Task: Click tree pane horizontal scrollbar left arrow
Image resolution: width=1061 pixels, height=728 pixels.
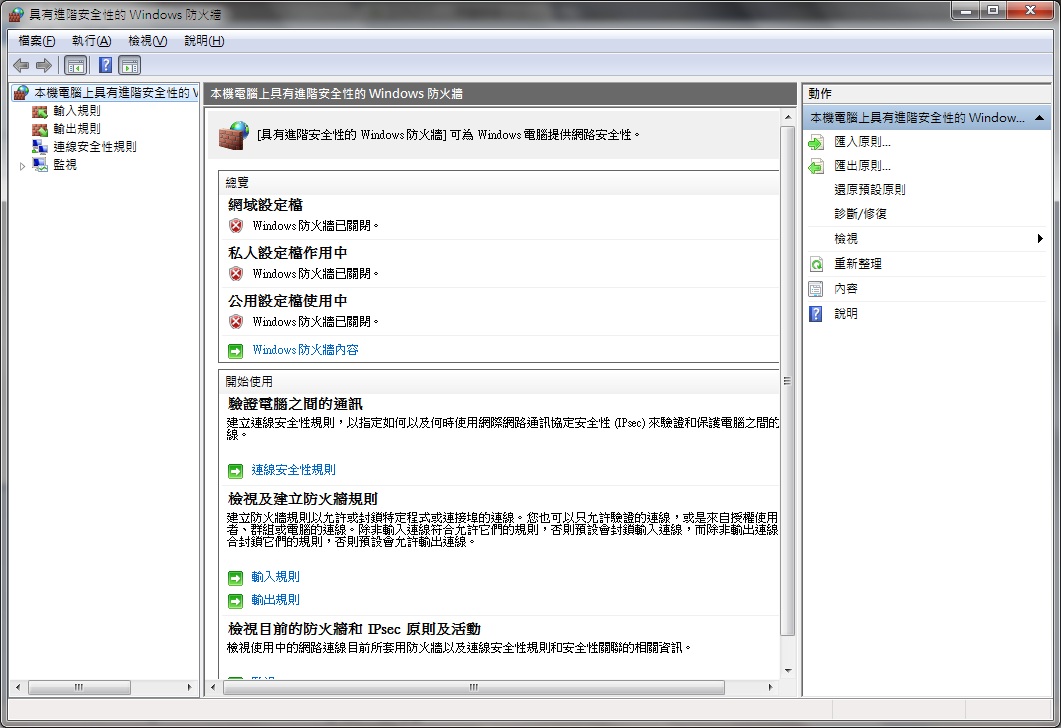Action: [18, 687]
